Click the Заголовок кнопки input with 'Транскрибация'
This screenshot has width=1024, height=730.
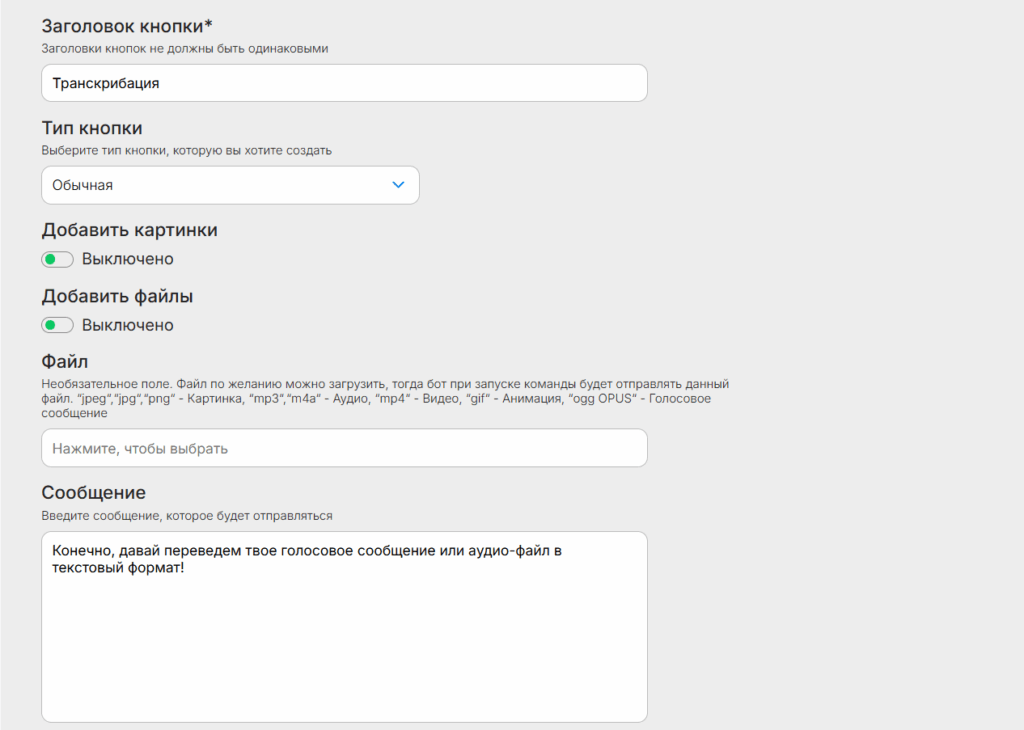pyautogui.click(x=344, y=84)
